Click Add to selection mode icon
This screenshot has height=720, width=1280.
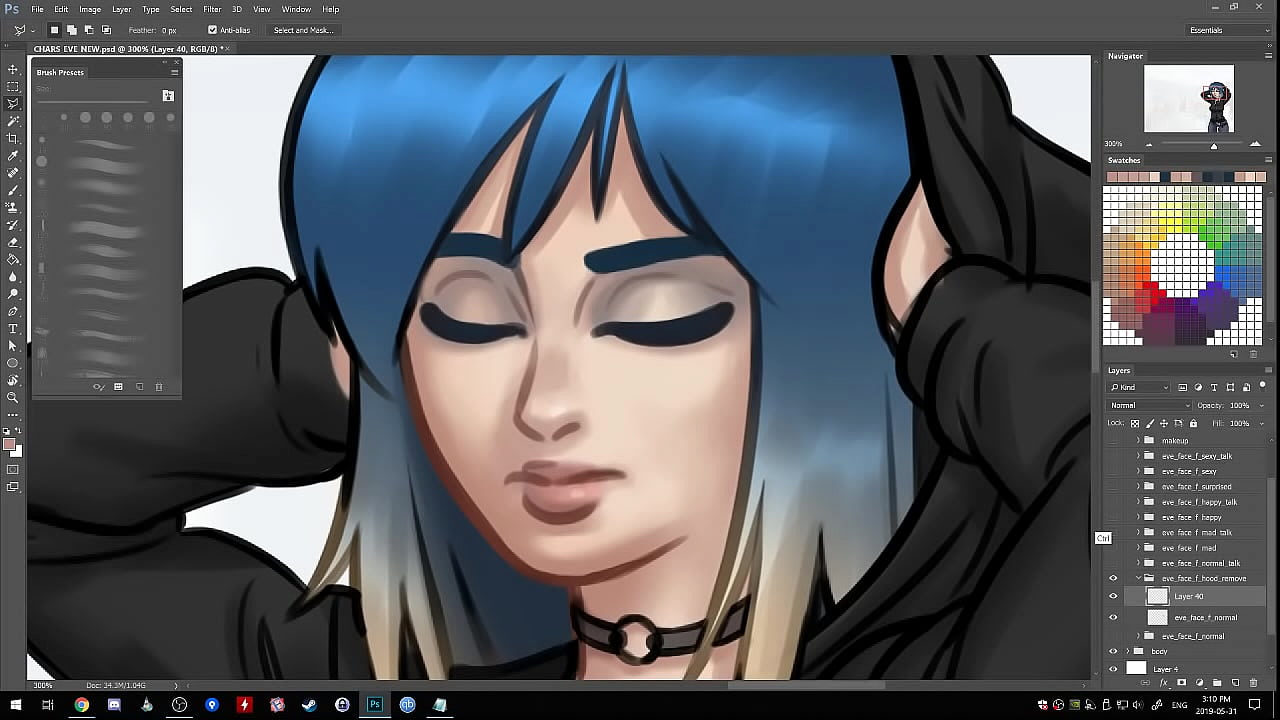[72, 30]
